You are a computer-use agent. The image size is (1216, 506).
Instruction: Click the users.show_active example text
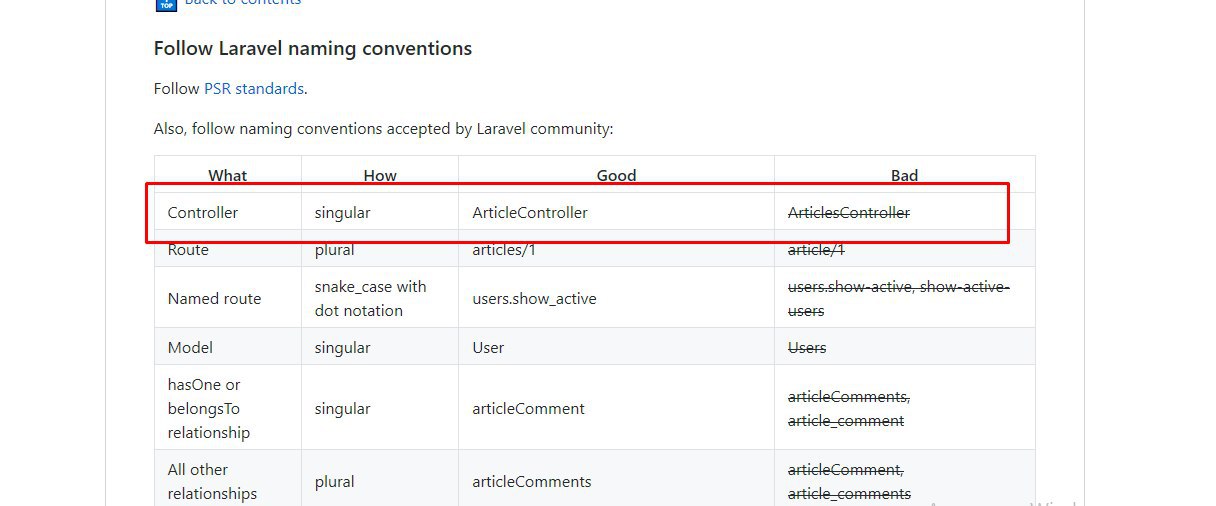[534, 299]
